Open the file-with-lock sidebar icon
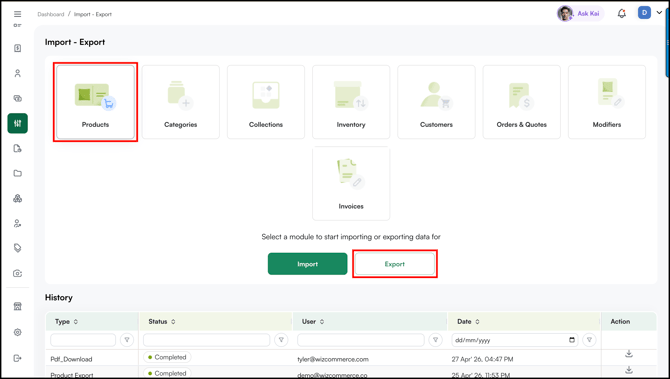Image resolution: width=670 pixels, height=379 pixels. [x=18, y=148]
